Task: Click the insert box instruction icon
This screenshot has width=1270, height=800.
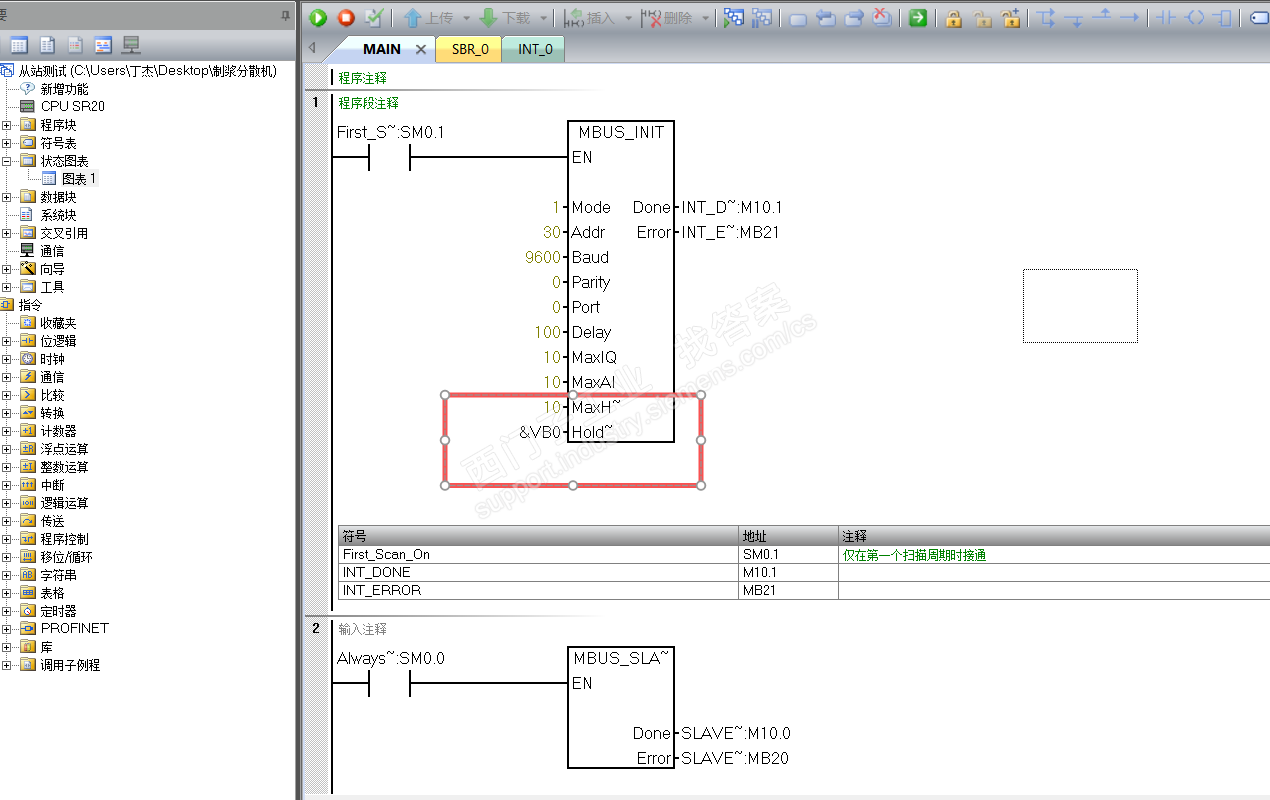Action: (1222, 18)
